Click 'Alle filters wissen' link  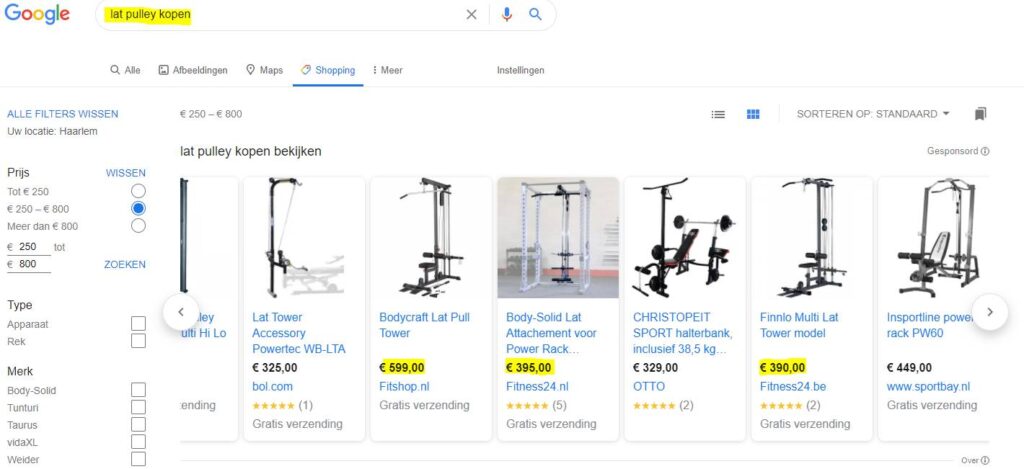point(63,114)
